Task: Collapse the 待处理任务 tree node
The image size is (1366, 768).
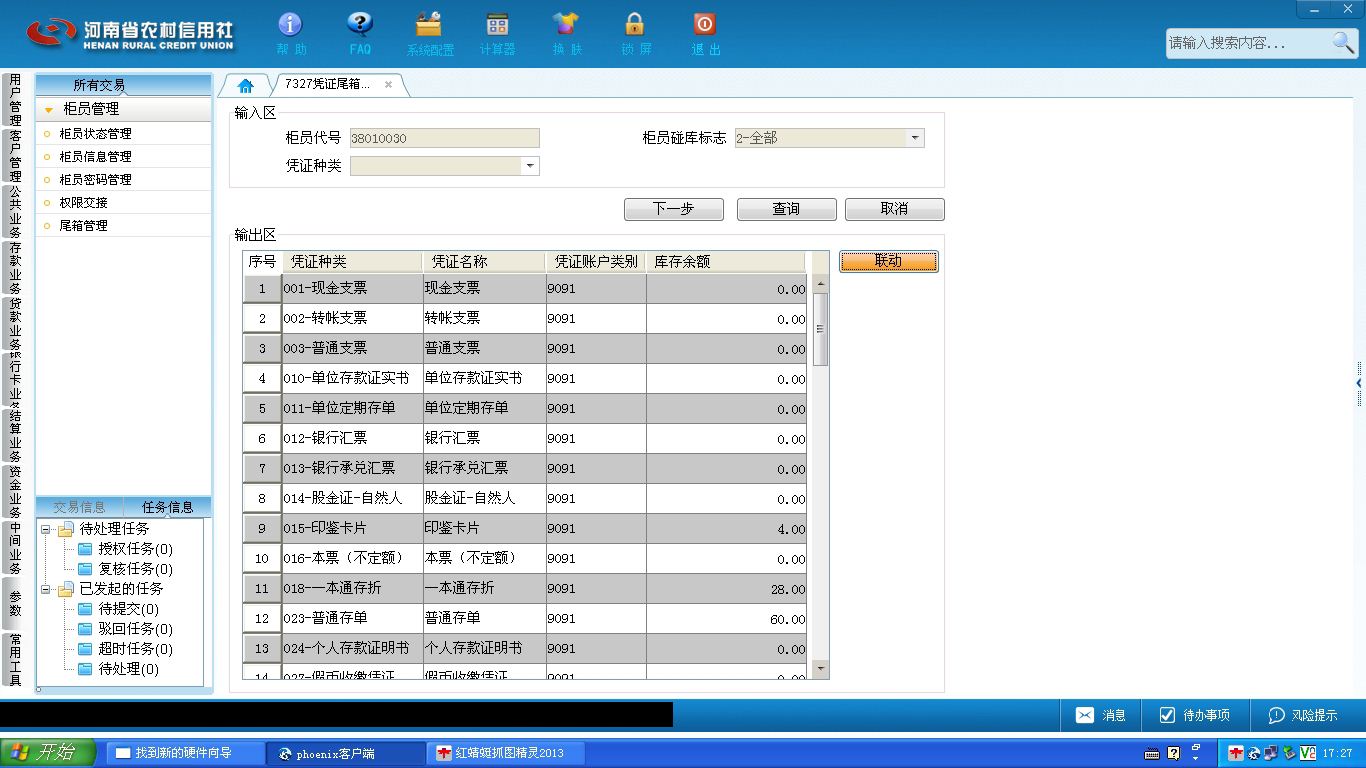Action: pyautogui.click(x=46, y=529)
